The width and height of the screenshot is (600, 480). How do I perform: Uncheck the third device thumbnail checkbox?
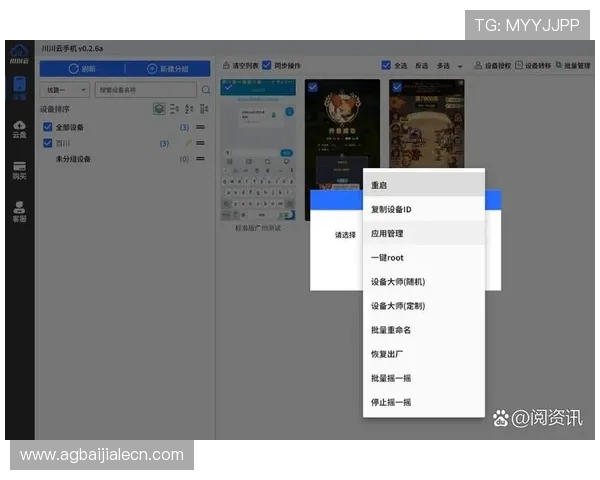397,87
